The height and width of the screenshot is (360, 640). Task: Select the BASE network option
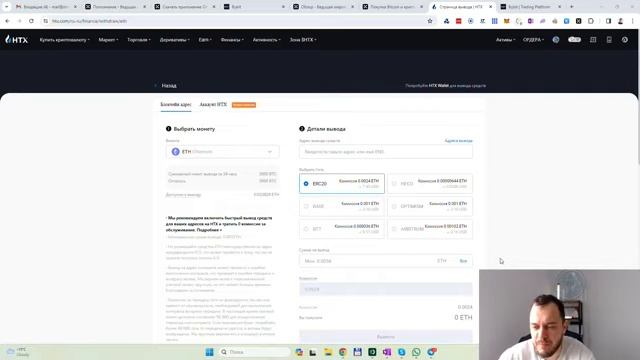pos(342,206)
